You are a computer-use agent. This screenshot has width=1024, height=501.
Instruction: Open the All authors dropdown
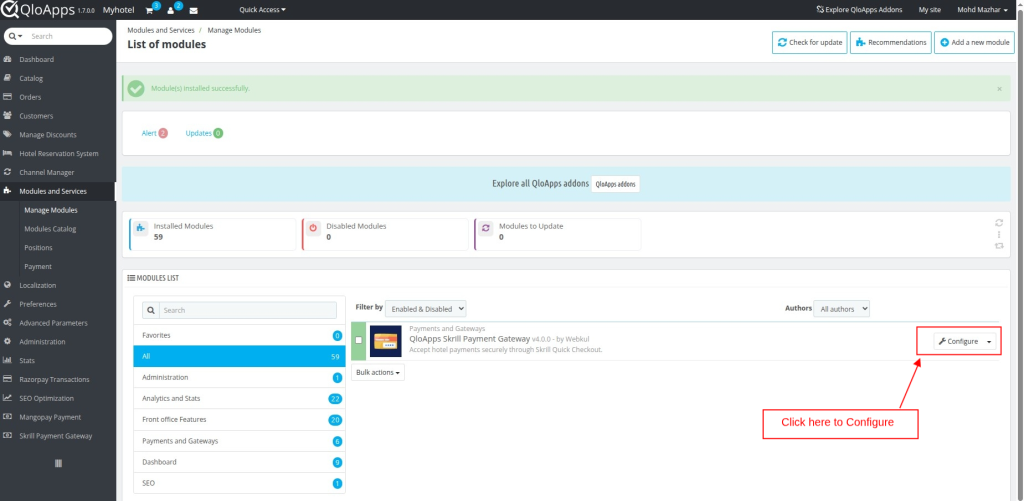coord(841,309)
